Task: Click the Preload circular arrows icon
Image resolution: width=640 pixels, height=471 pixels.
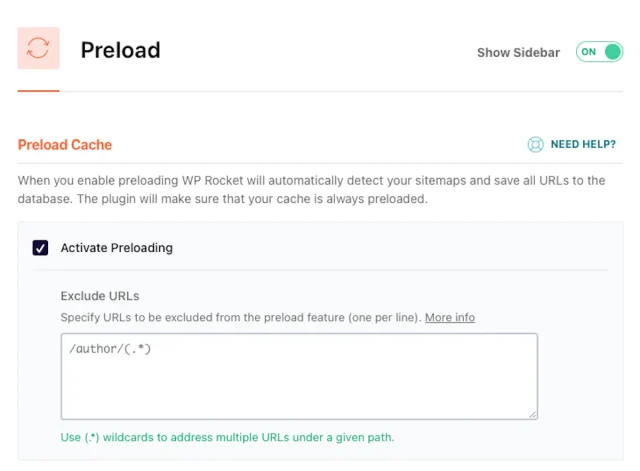Action: tap(38, 48)
